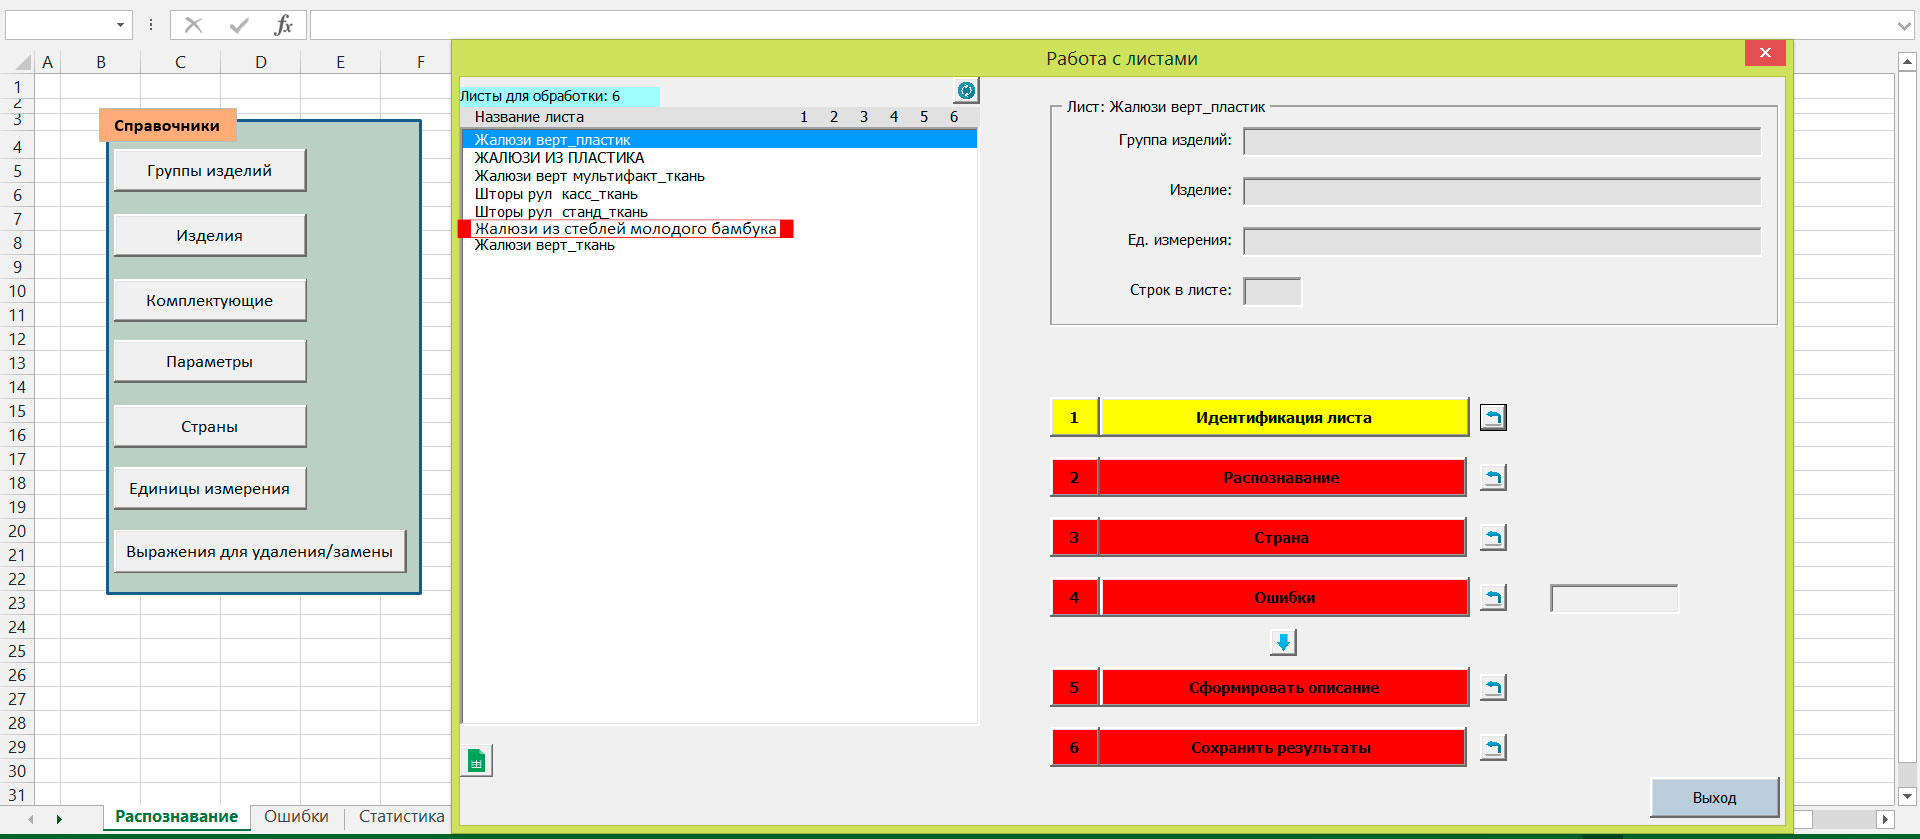Open the Name Box dropdown arrow
Viewport: 1920px width, 839px height.
[x=120, y=25]
